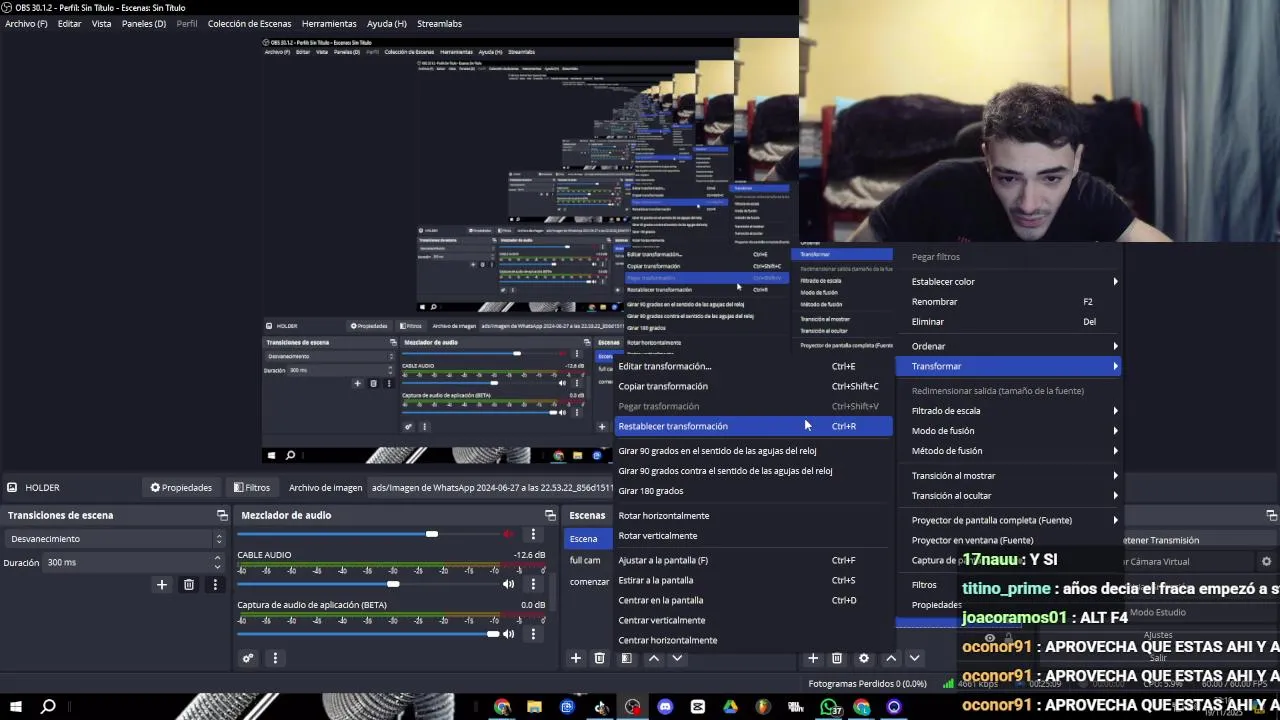Open the transition properties three-dot menu

(x=214, y=584)
